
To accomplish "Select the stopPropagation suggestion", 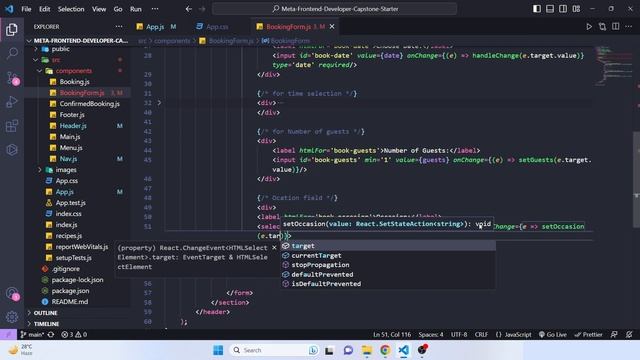I will [388, 265].
